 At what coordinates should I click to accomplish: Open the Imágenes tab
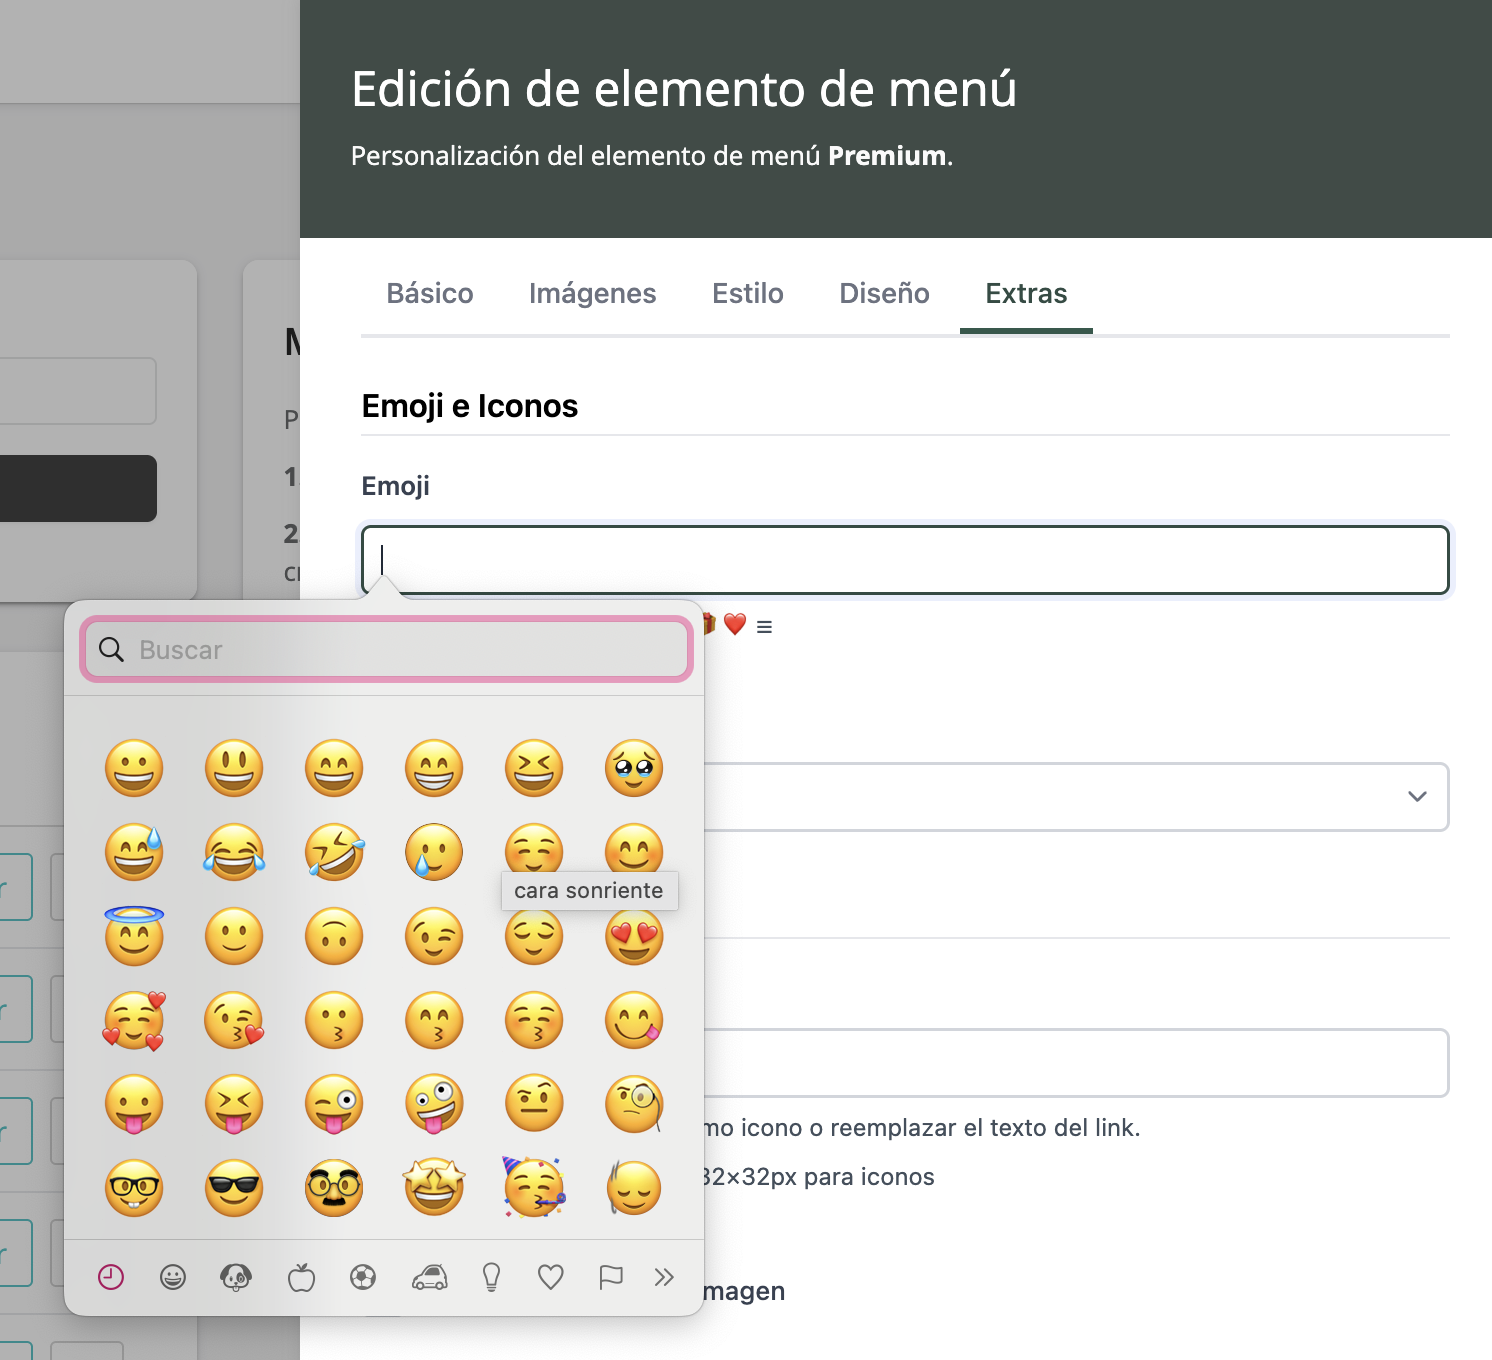pos(592,294)
